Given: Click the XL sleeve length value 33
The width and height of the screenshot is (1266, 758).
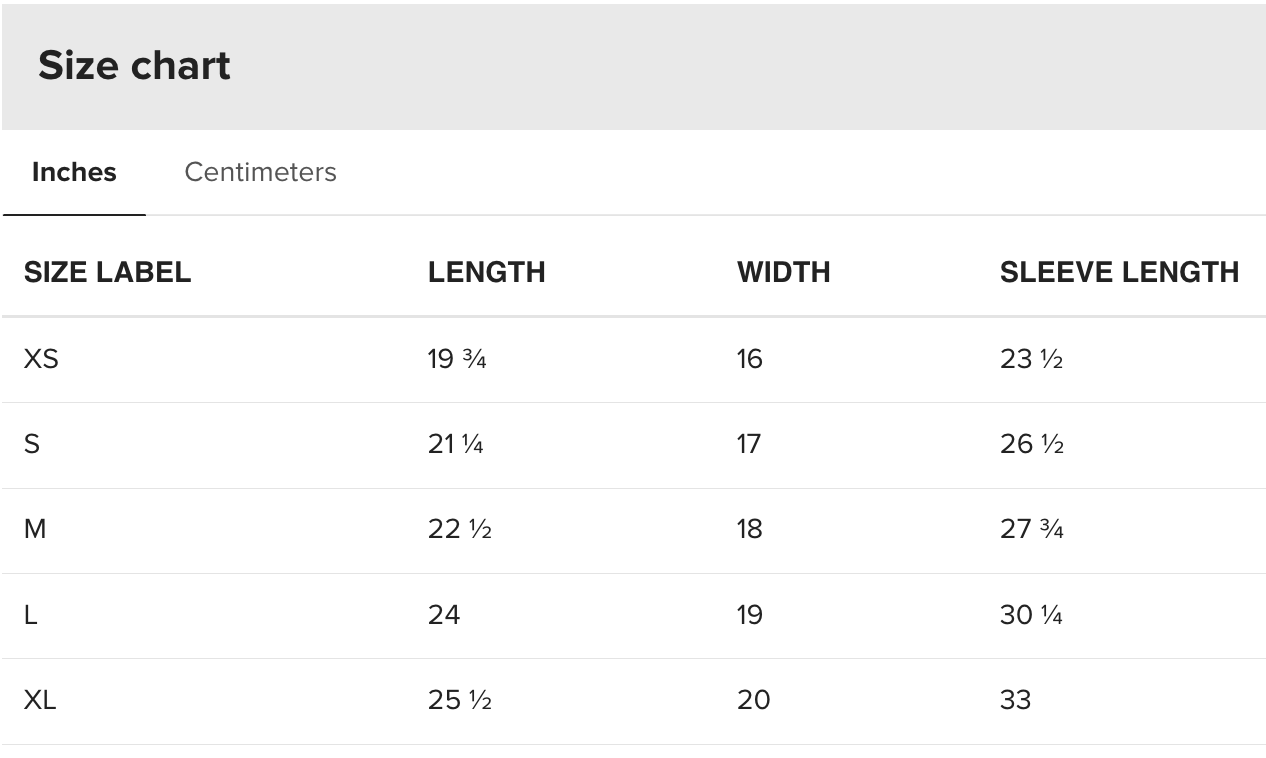Looking at the screenshot, I should (1015, 700).
